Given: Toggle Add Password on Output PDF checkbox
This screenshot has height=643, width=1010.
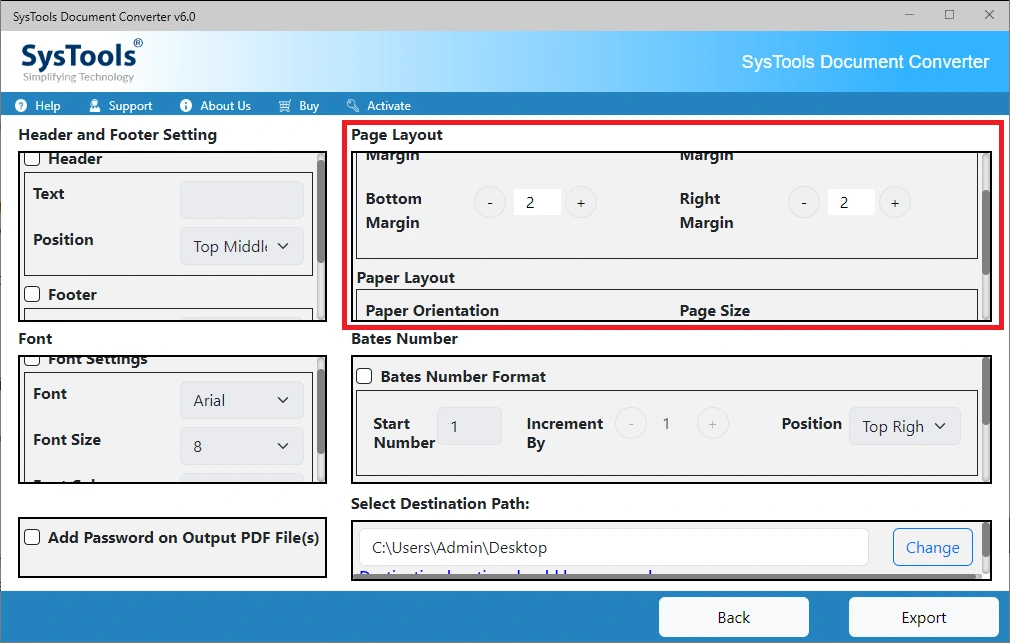Looking at the screenshot, I should tap(32, 537).
